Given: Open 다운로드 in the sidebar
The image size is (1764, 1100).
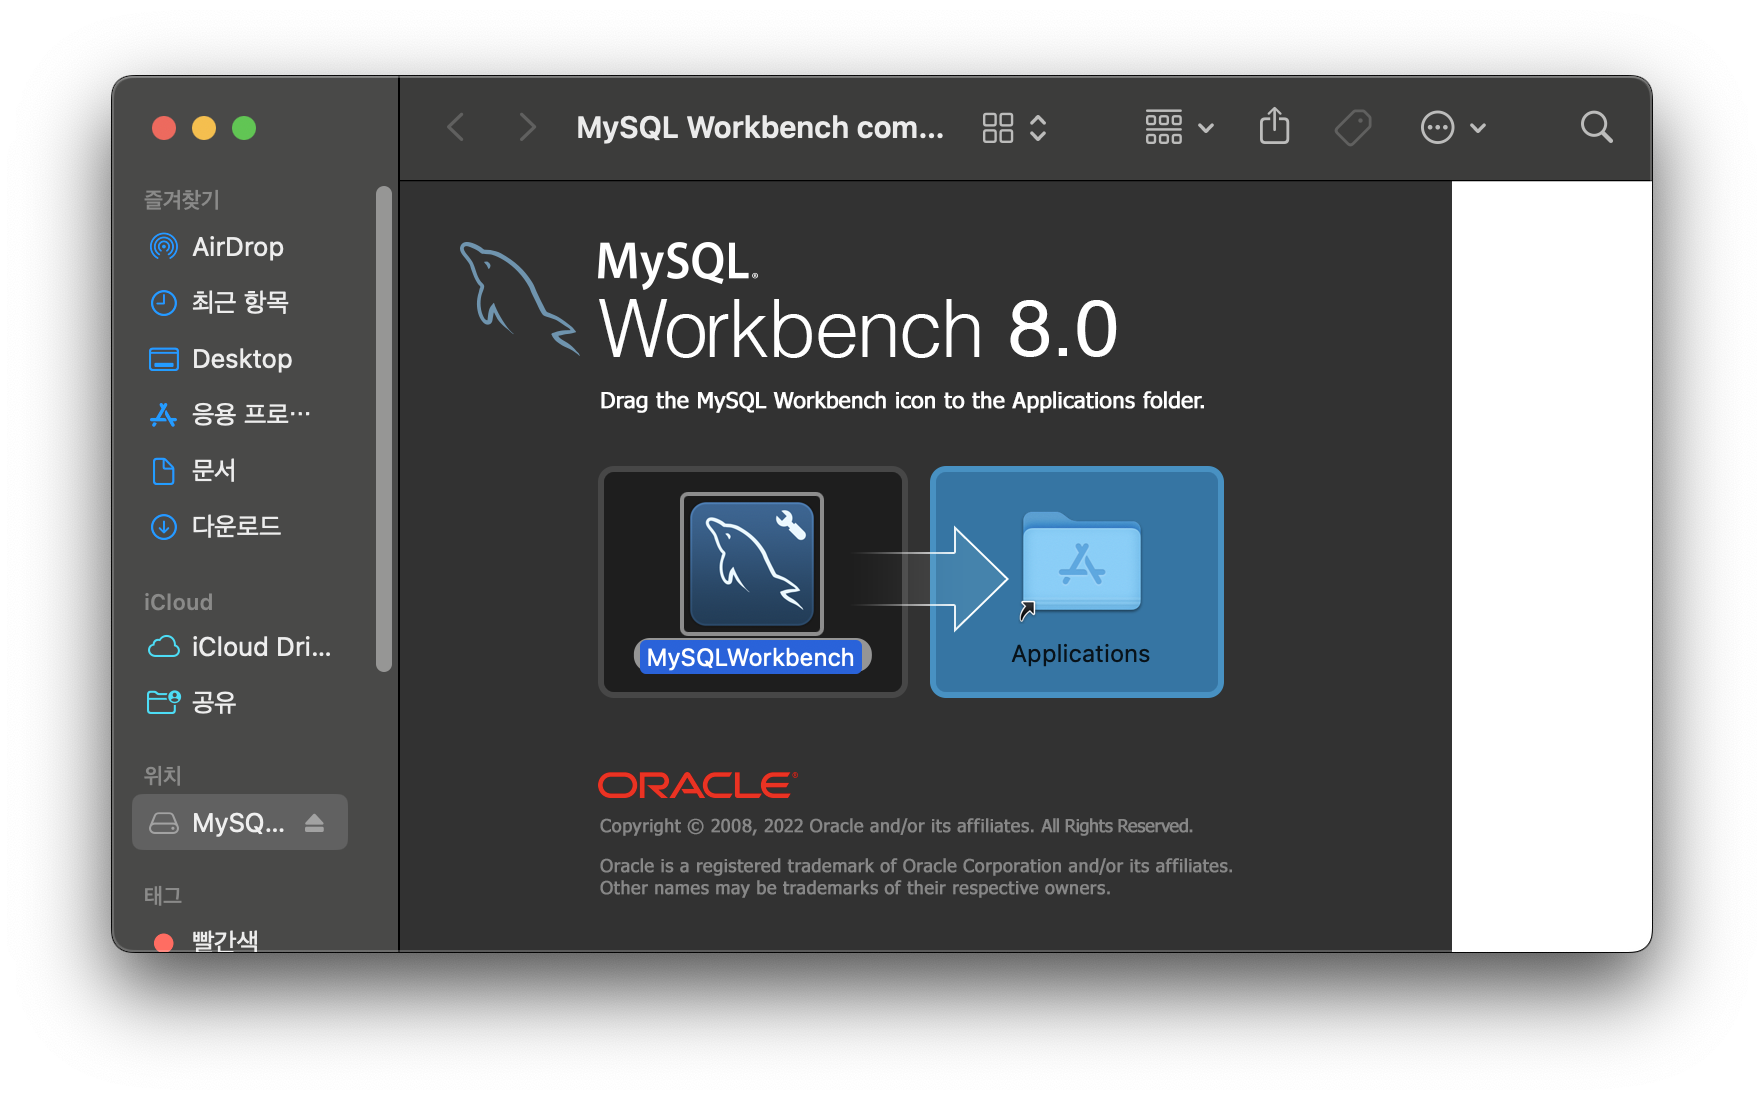Looking at the screenshot, I should click(240, 526).
